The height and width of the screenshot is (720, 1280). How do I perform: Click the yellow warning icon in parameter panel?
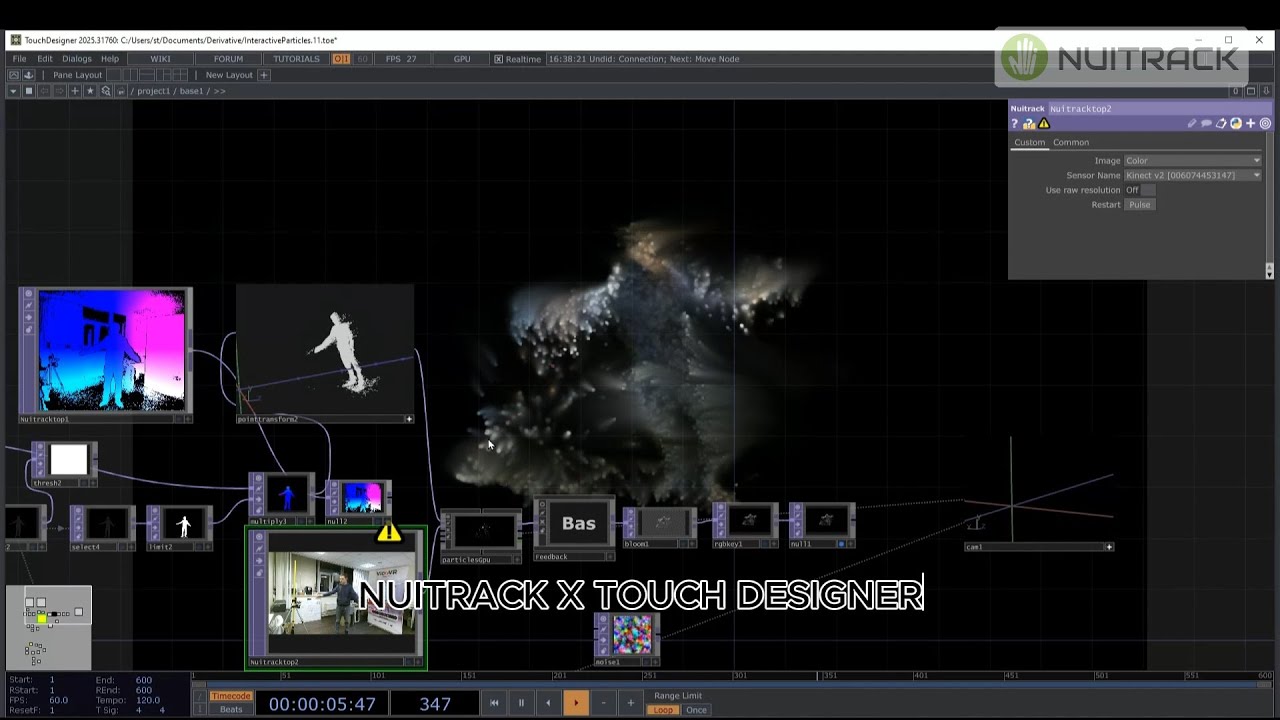pyautogui.click(x=1044, y=124)
